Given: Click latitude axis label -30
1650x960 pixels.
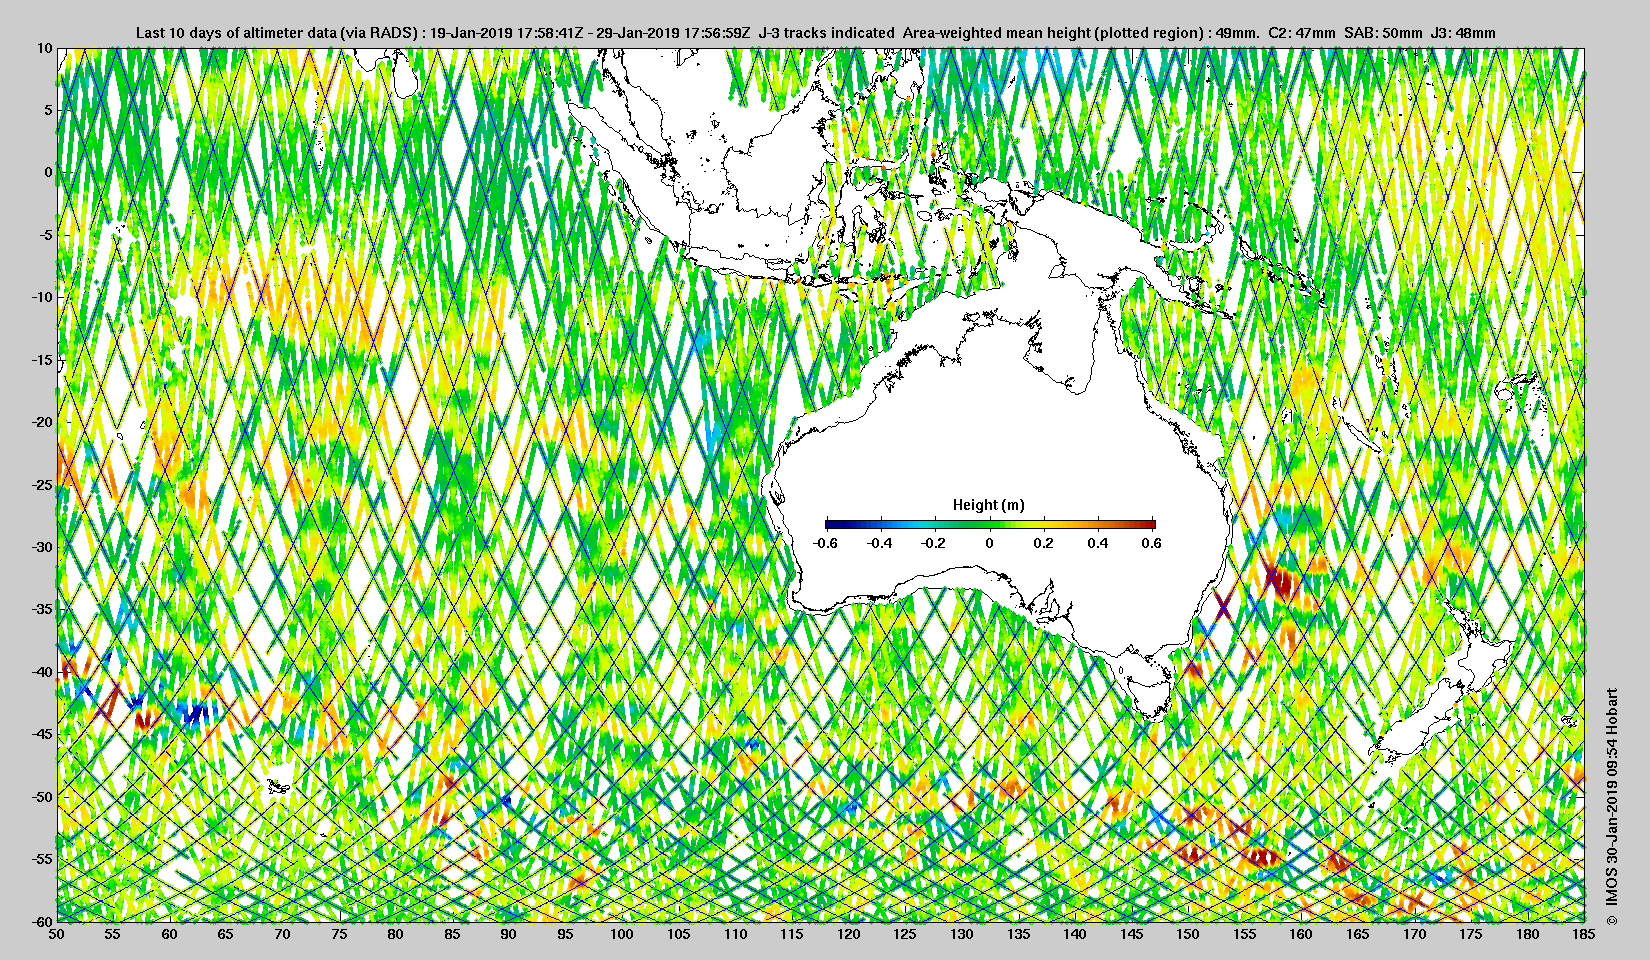Looking at the screenshot, I should 41,547.
